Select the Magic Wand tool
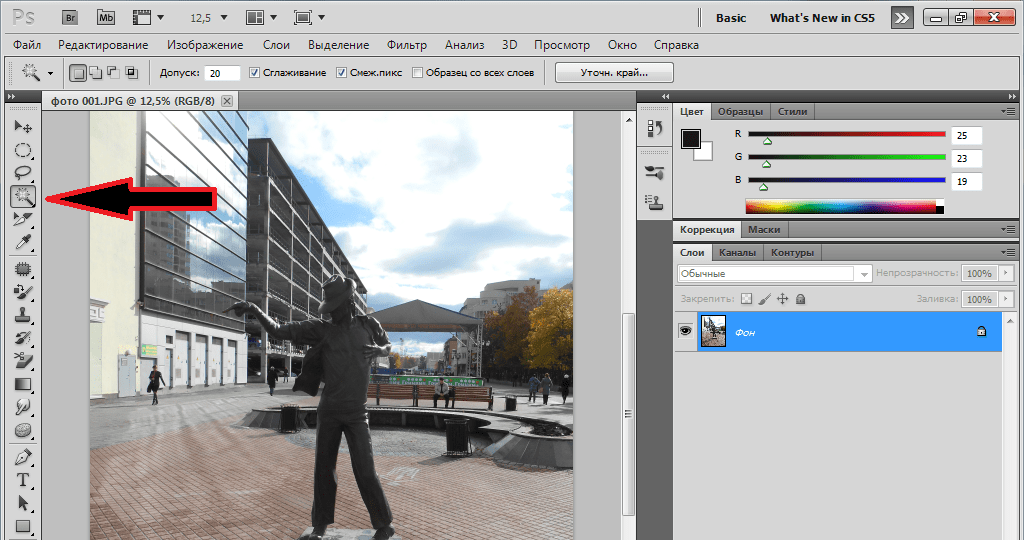This screenshot has height=540, width=1024. click(x=23, y=196)
